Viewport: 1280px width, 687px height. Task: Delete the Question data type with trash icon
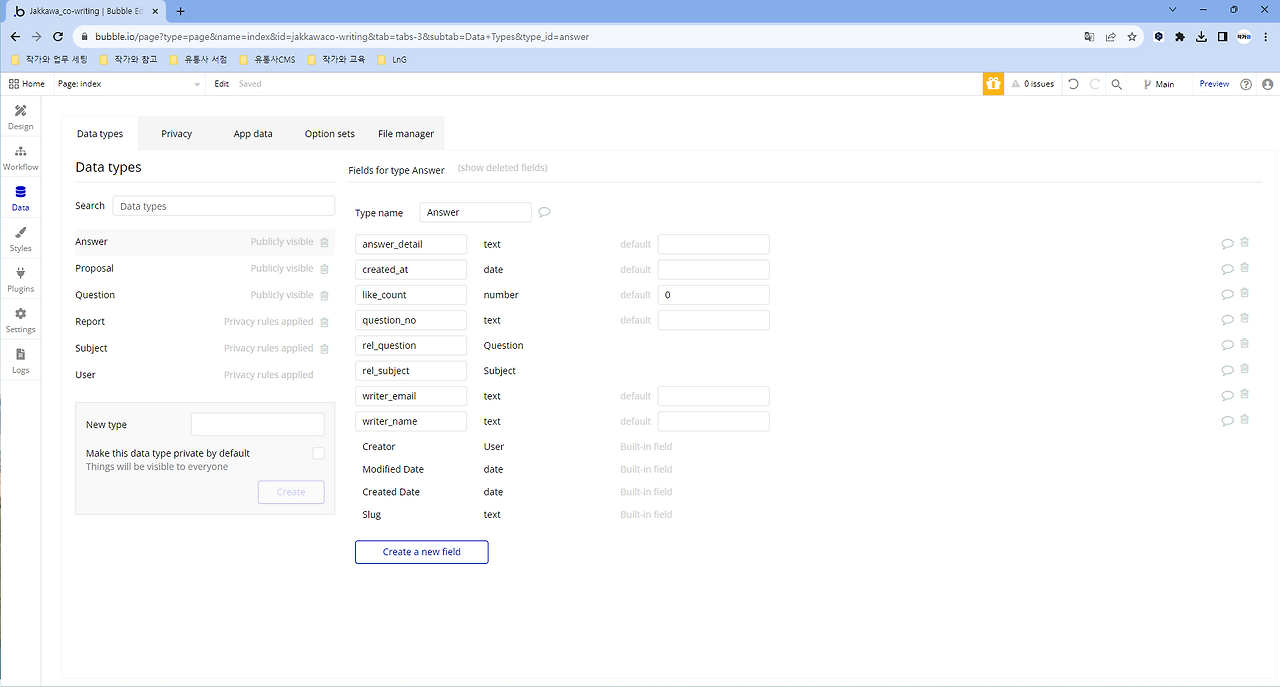click(x=324, y=295)
